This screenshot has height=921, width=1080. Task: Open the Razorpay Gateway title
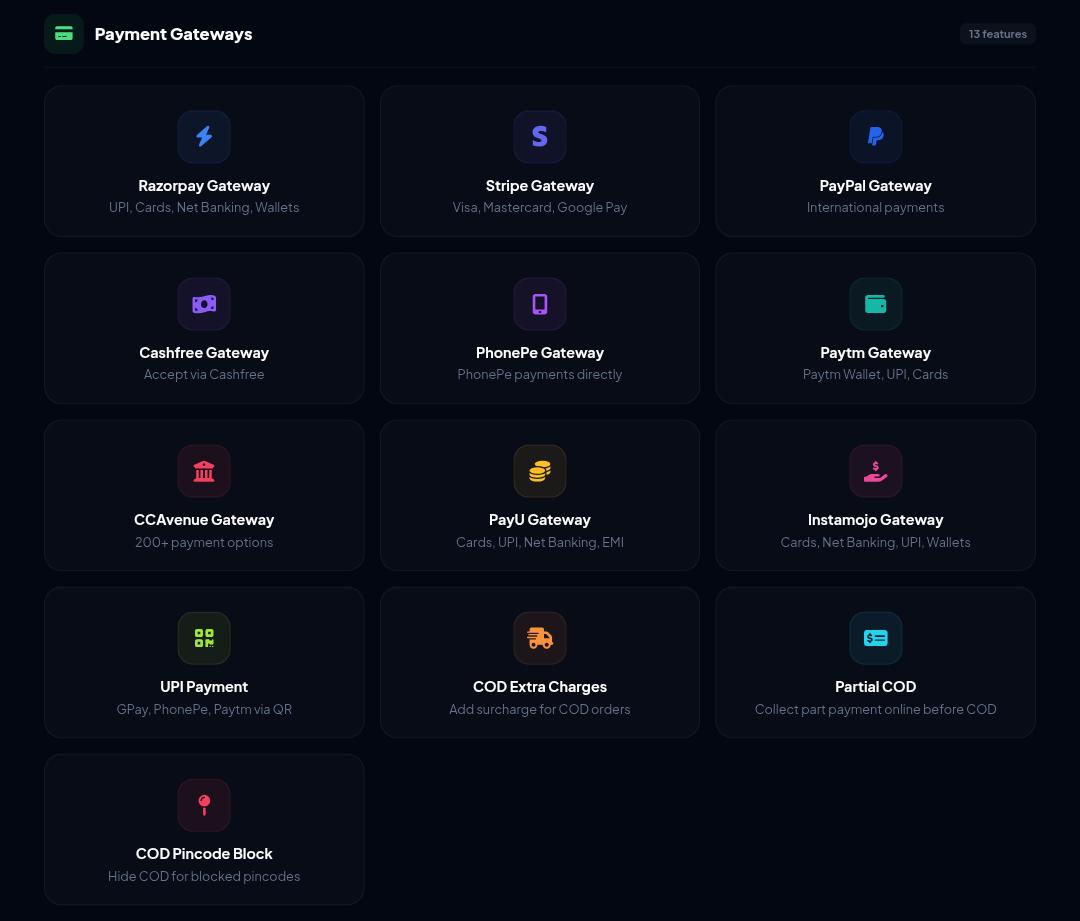[204, 186]
